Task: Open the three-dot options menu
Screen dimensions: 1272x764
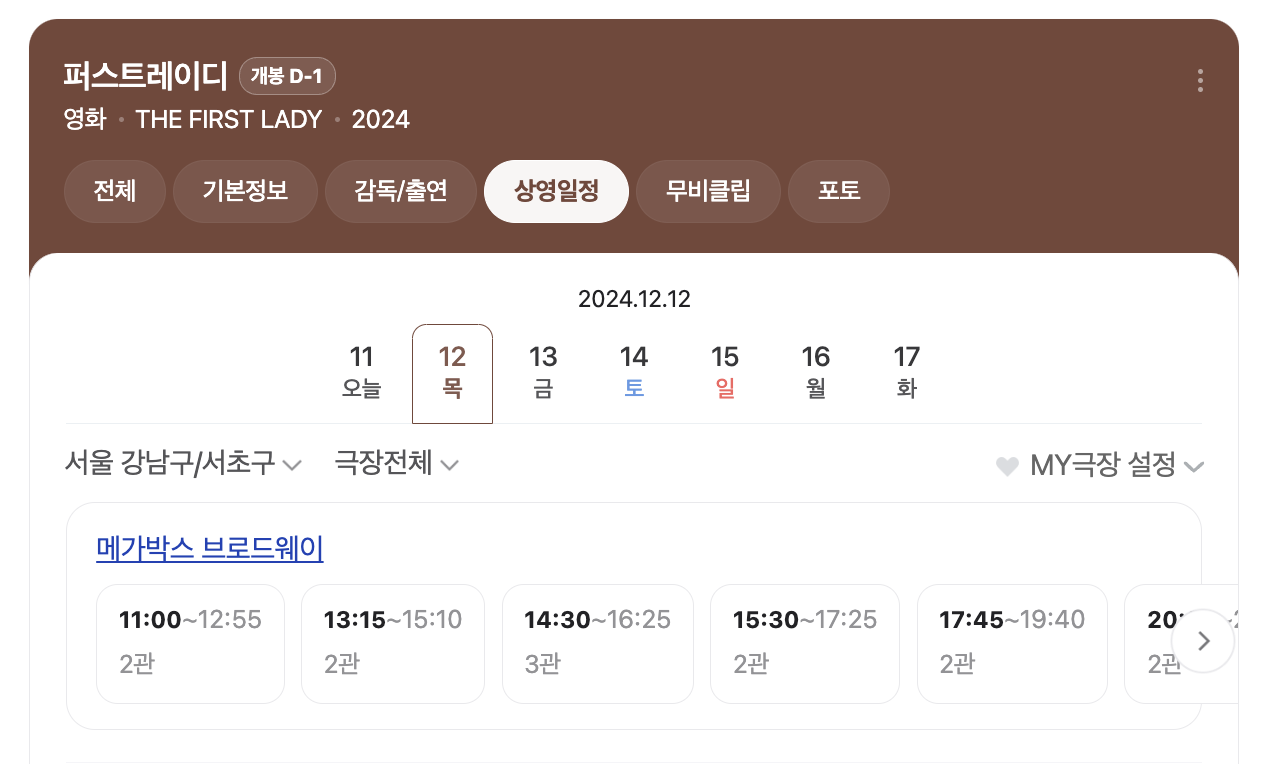Action: [1200, 80]
